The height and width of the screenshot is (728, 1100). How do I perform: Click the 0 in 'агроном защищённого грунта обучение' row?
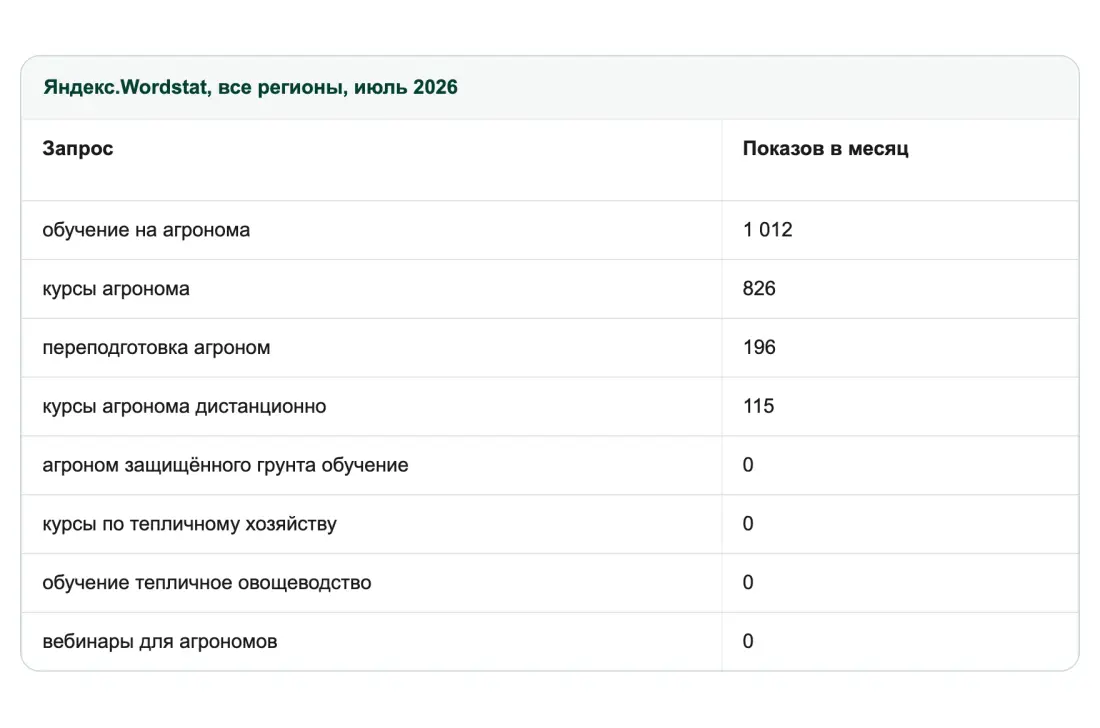(748, 466)
